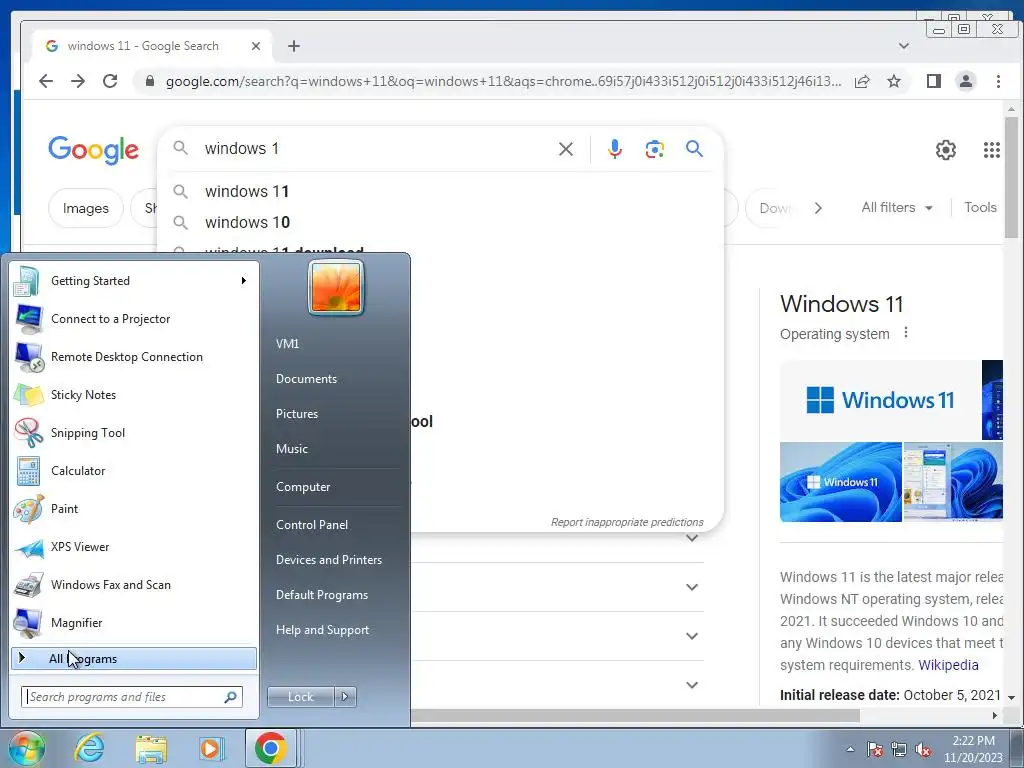Open Internet Explorer from taskbar
This screenshot has width=1024, height=768.
click(88, 748)
